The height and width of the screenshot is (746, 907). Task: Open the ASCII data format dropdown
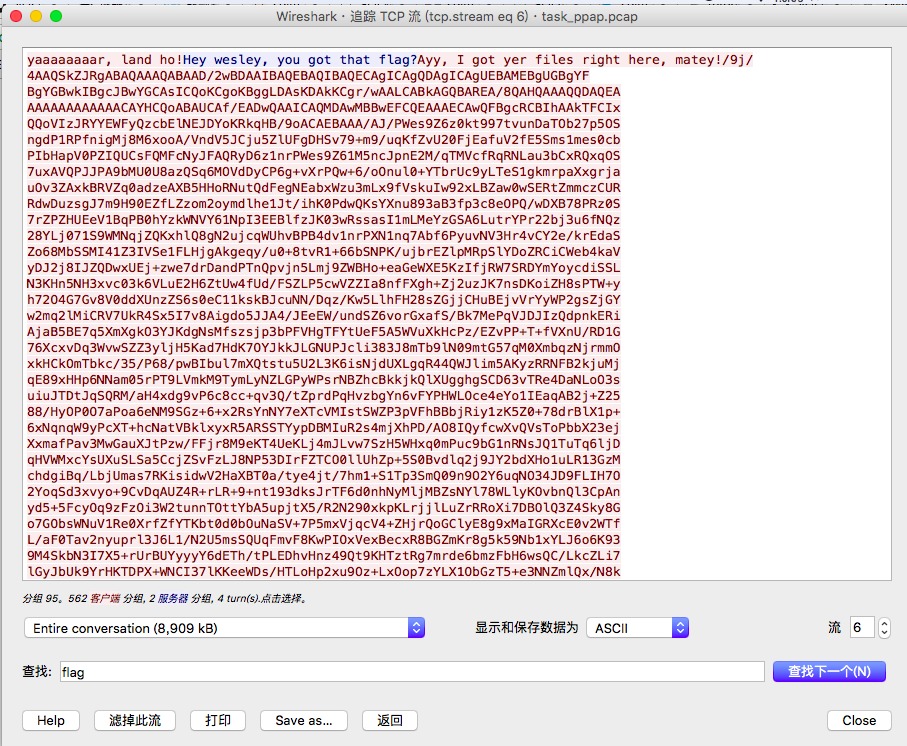click(x=637, y=628)
